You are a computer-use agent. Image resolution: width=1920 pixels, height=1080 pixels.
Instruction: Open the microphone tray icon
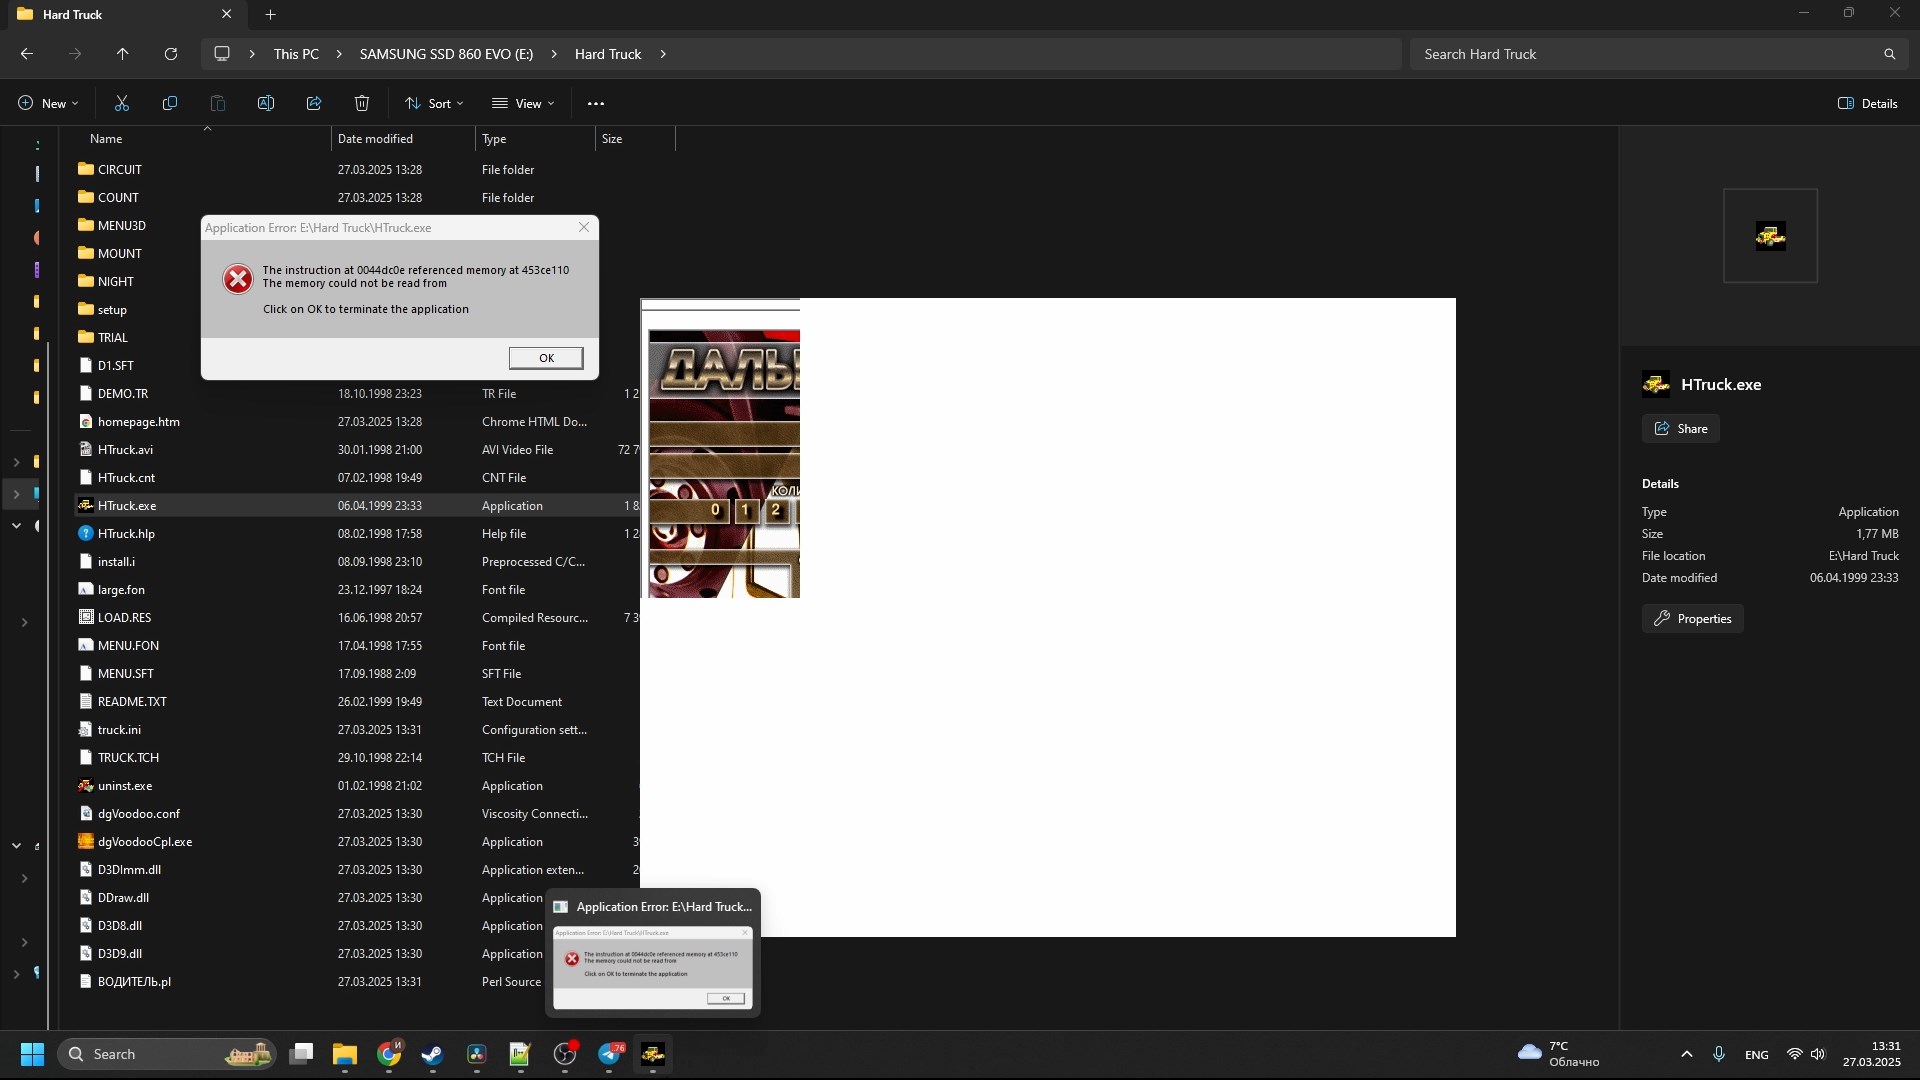coord(1719,1054)
